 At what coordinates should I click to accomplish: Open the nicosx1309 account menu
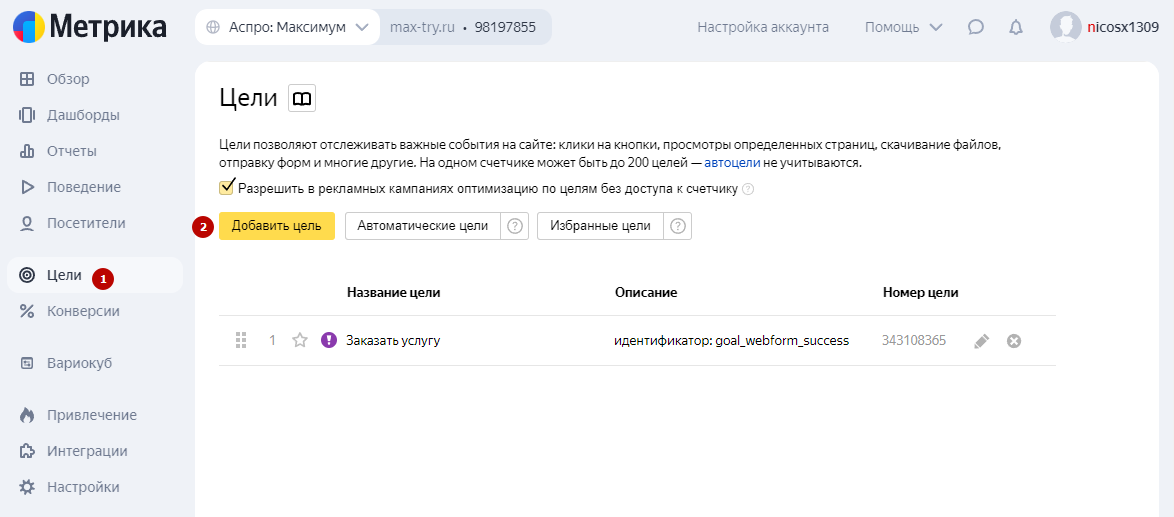coord(1123,27)
